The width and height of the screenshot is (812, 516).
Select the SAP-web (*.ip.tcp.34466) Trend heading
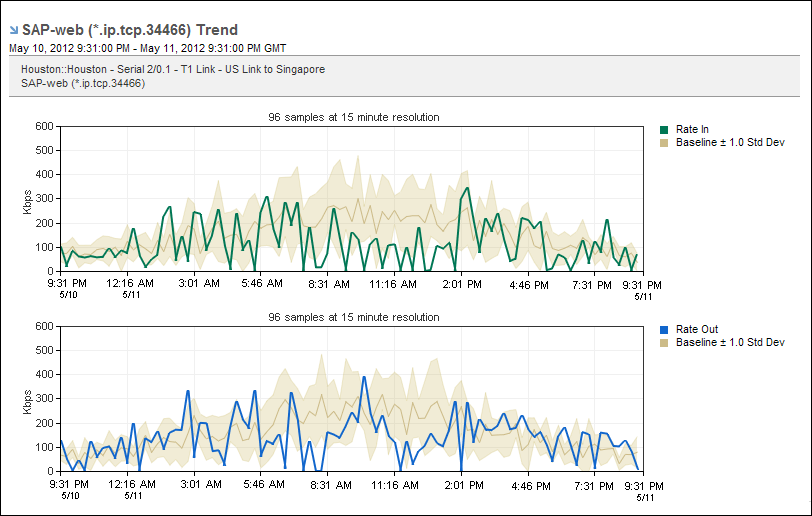coord(130,31)
